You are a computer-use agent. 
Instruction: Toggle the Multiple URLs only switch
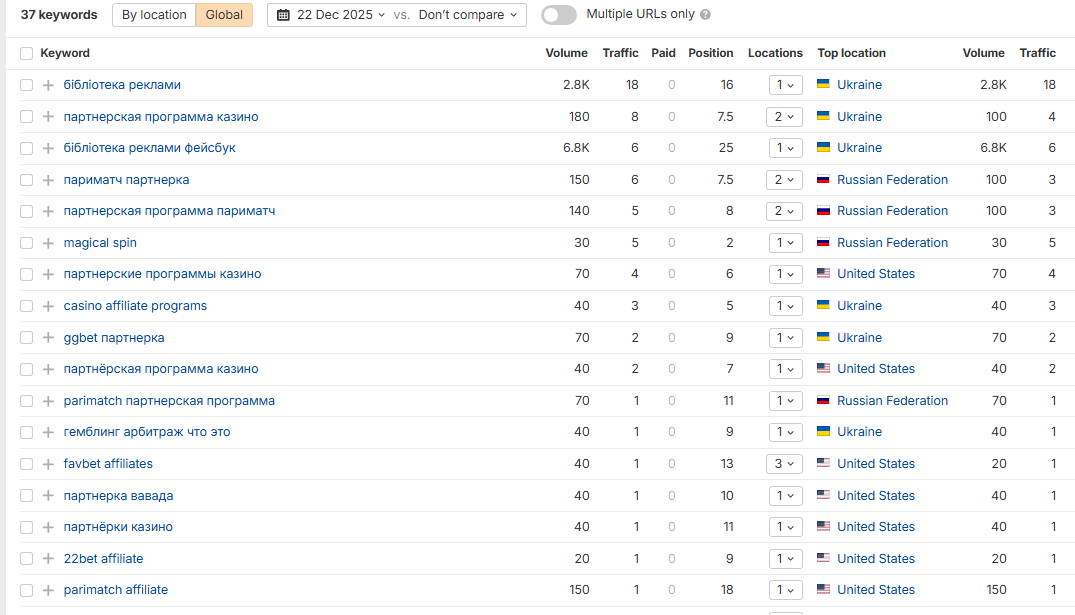pos(559,14)
